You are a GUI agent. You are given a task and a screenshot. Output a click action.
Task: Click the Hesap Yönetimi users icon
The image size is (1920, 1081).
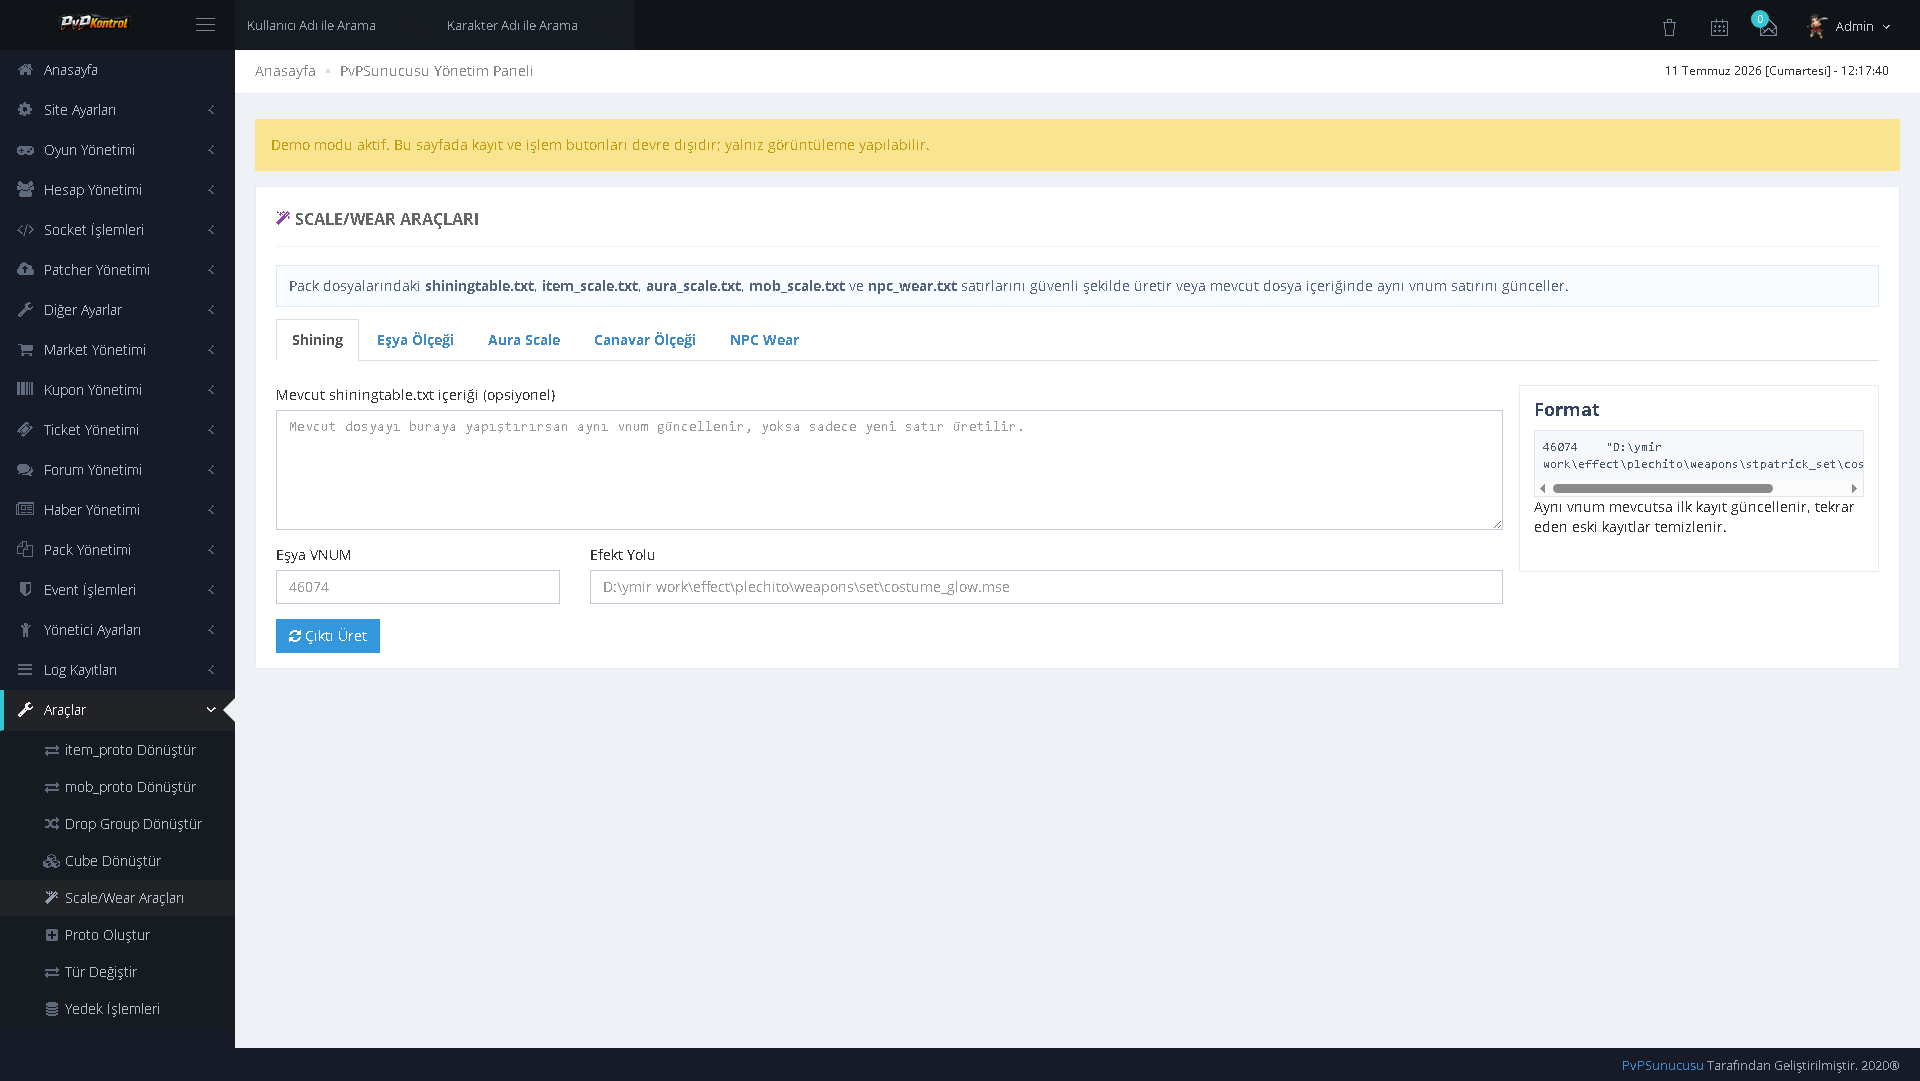[x=25, y=190]
